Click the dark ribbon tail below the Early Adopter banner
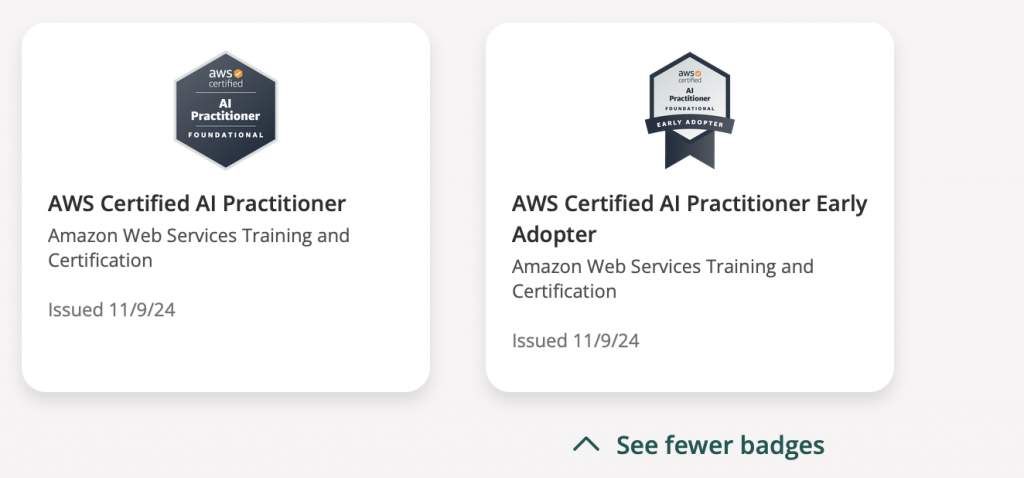This screenshot has width=1024, height=478. point(689,150)
